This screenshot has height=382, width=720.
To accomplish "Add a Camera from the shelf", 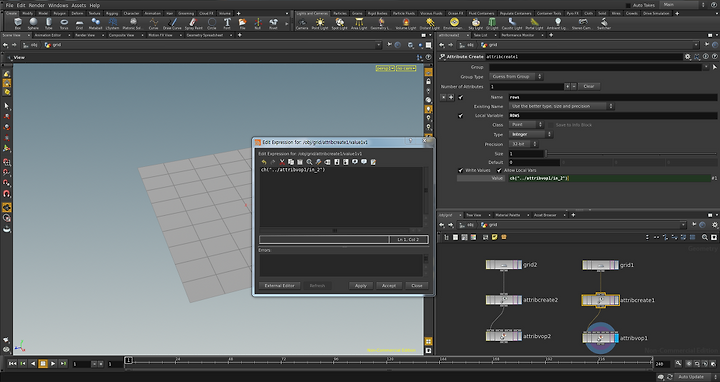I will pyautogui.click(x=302, y=24).
